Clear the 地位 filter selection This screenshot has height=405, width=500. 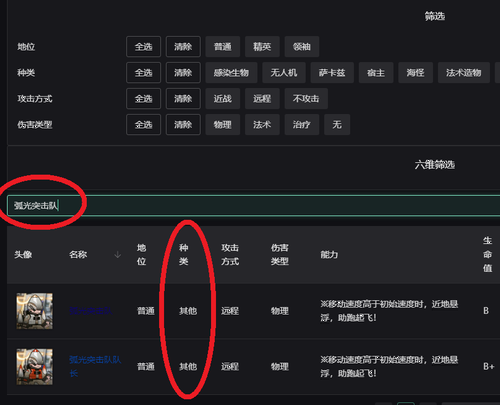pos(183,47)
